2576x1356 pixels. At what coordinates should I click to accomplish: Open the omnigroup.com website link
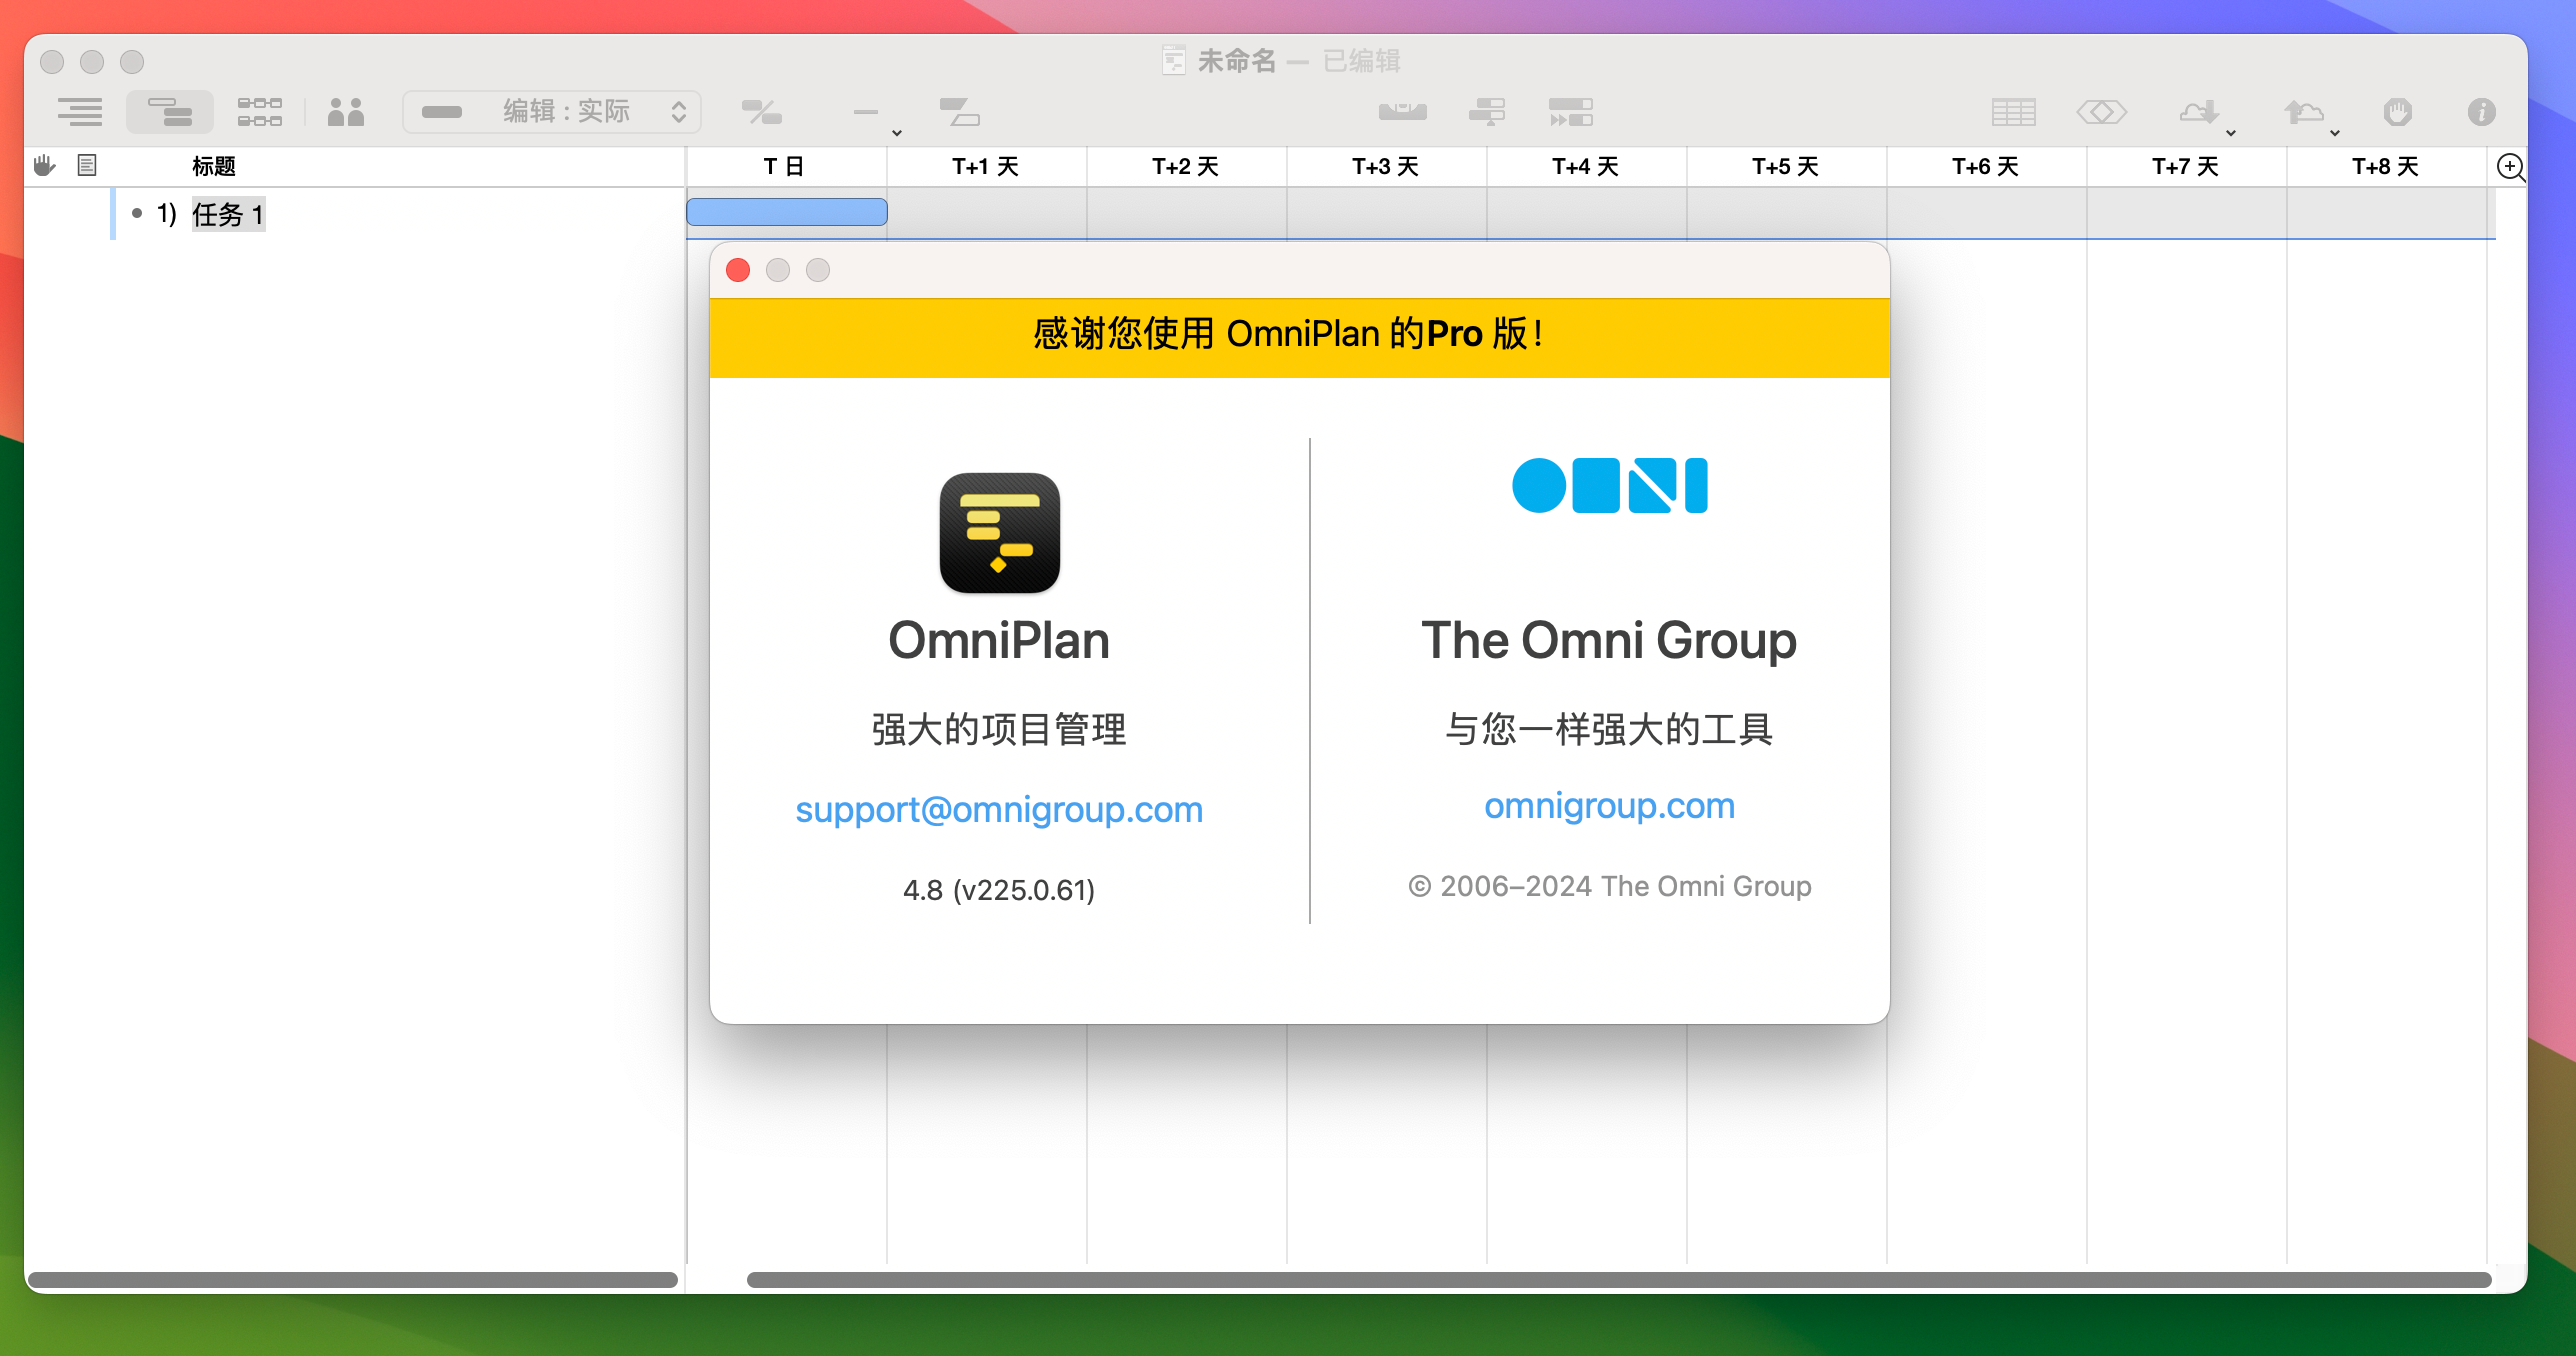pos(1609,805)
